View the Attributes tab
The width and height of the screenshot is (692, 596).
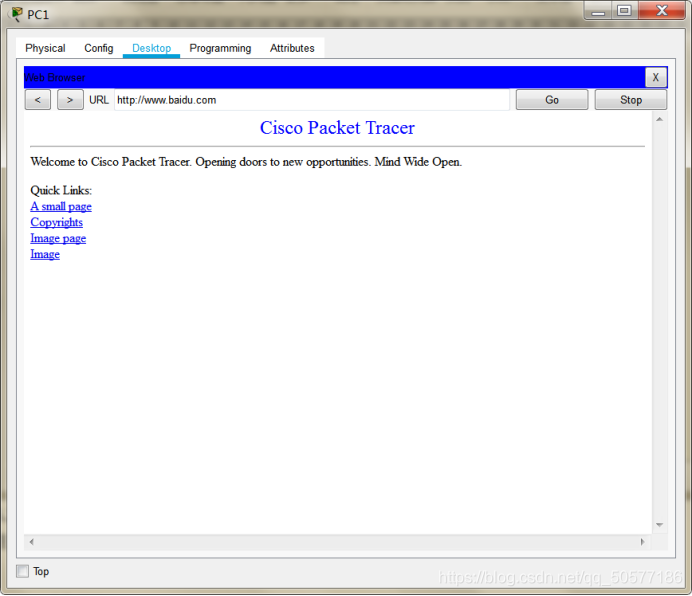[292, 48]
